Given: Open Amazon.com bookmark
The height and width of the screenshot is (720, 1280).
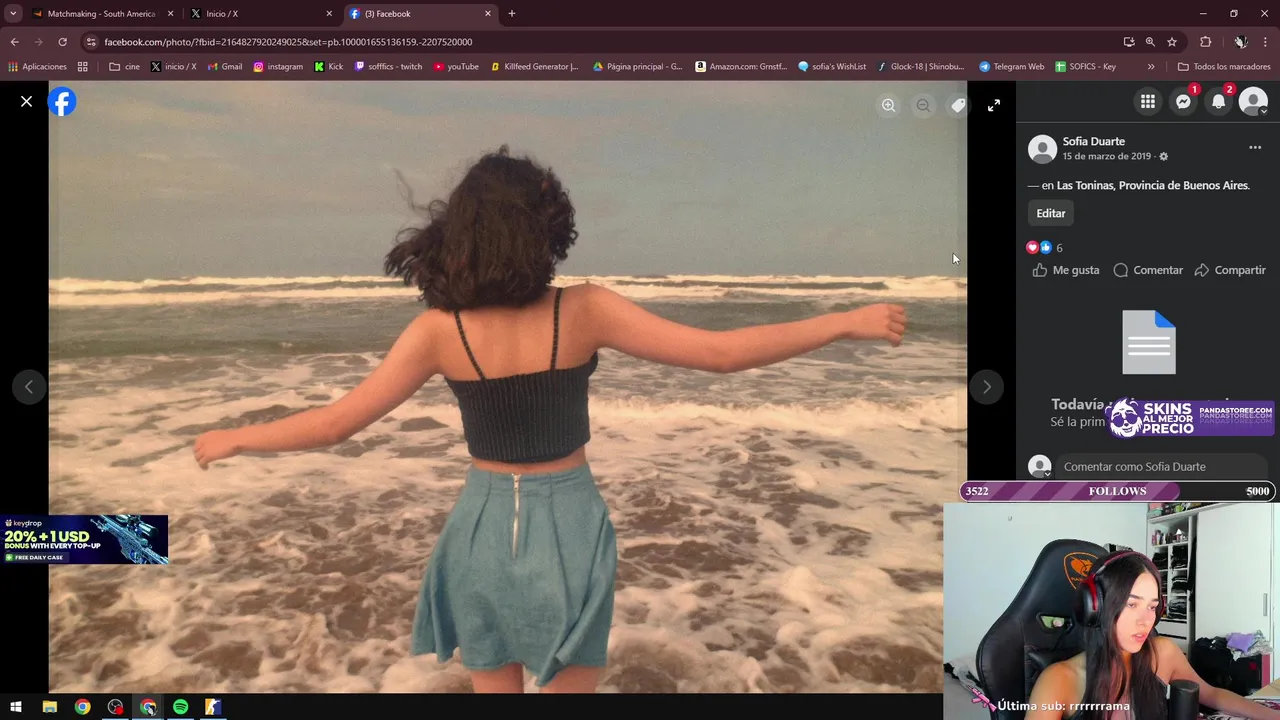Looking at the screenshot, I should coord(739,67).
